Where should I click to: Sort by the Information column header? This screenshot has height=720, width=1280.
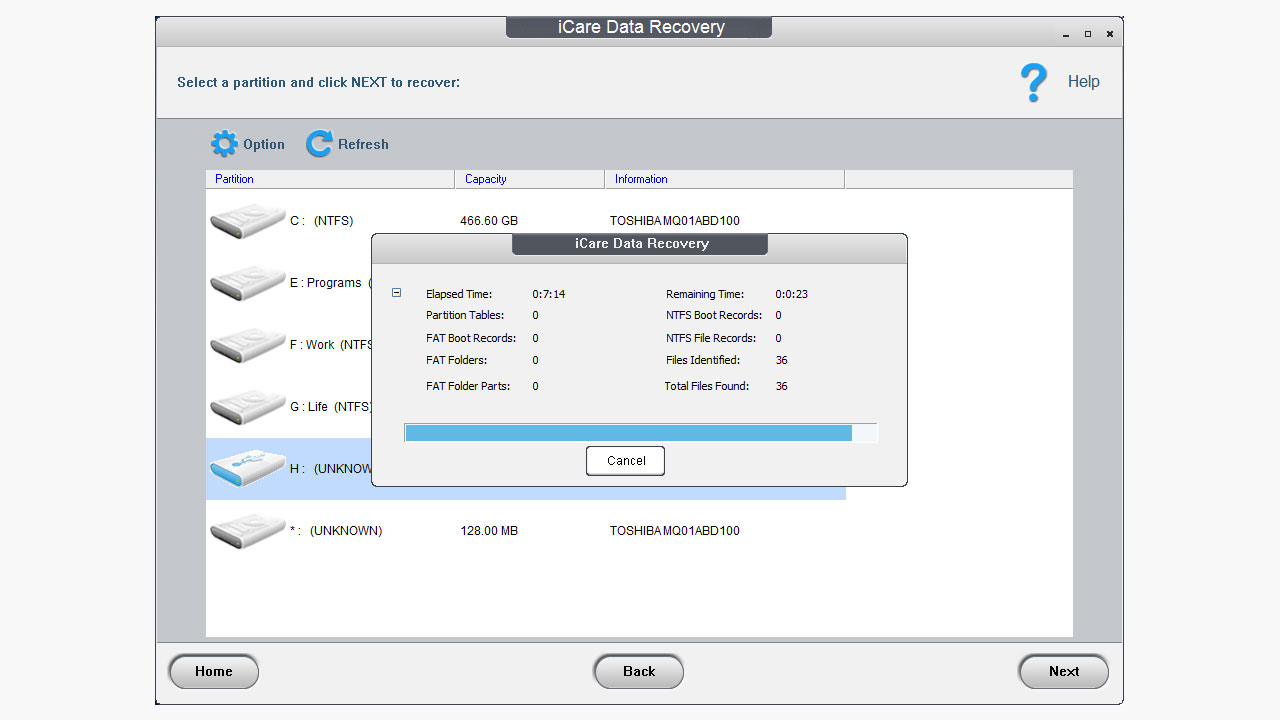725,179
